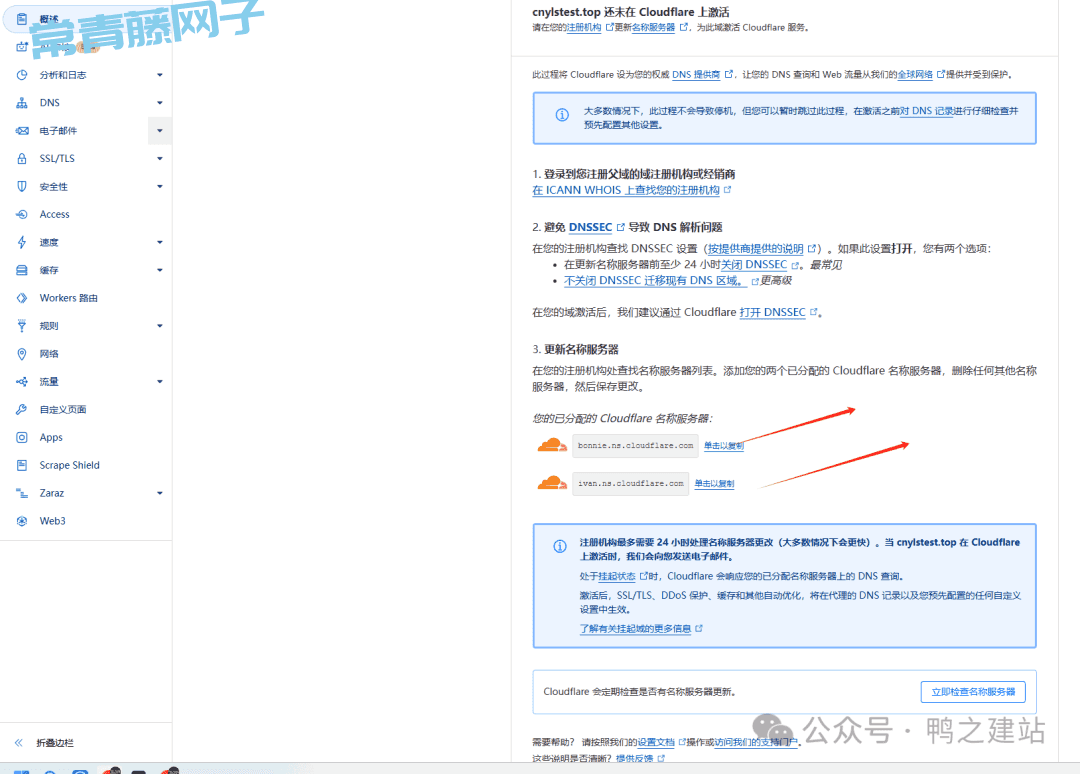Click the Zaraz icon in sidebar
Screen dimensions: 1080x774
tap(22, 493)
